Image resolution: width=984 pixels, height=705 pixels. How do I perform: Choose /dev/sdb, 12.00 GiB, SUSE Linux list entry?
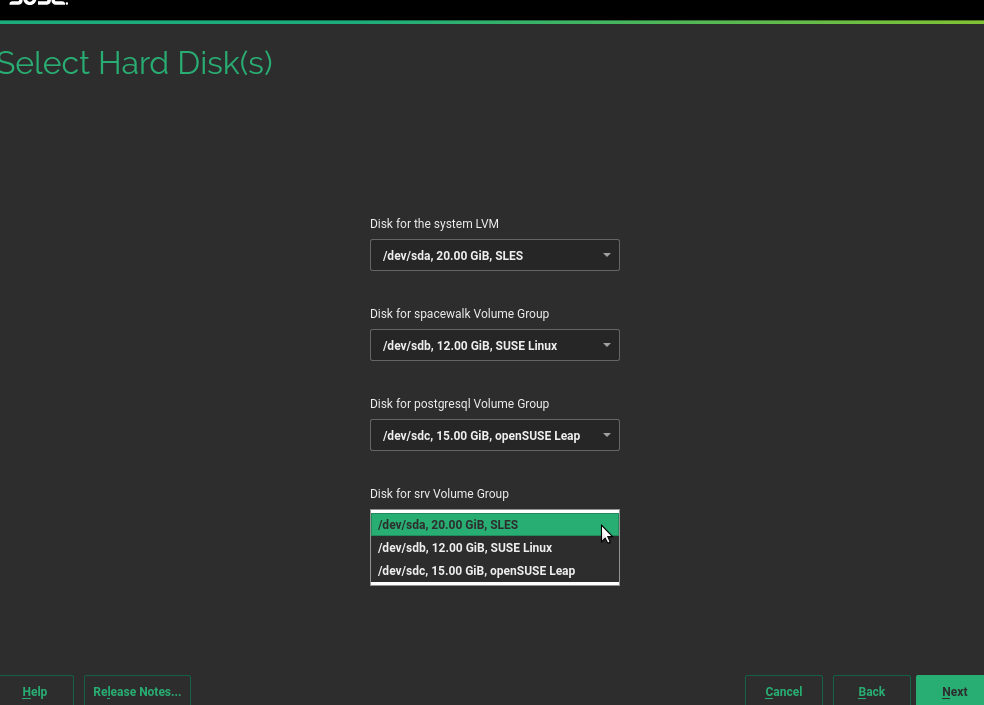494,548
